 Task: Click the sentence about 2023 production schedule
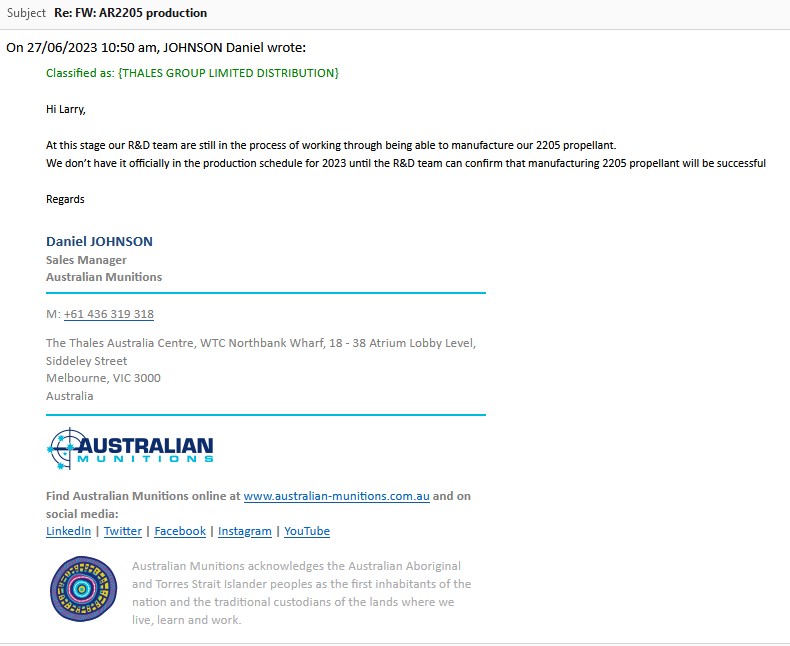click(405, 163)
